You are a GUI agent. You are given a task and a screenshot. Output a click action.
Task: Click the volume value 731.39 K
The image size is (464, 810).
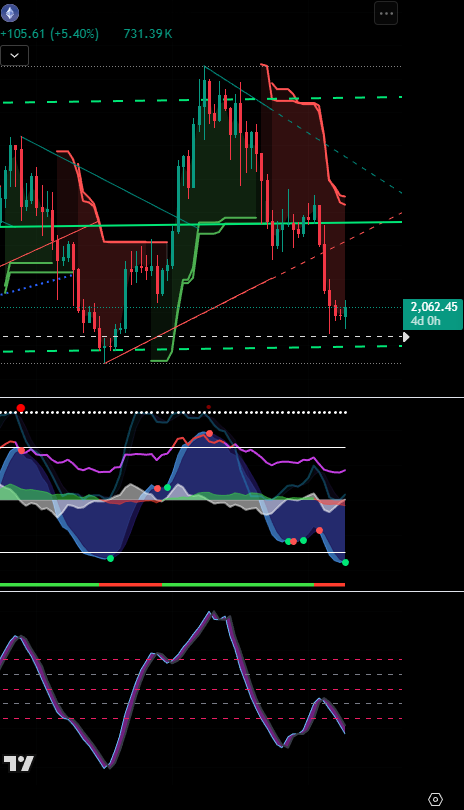click(148, 34)
